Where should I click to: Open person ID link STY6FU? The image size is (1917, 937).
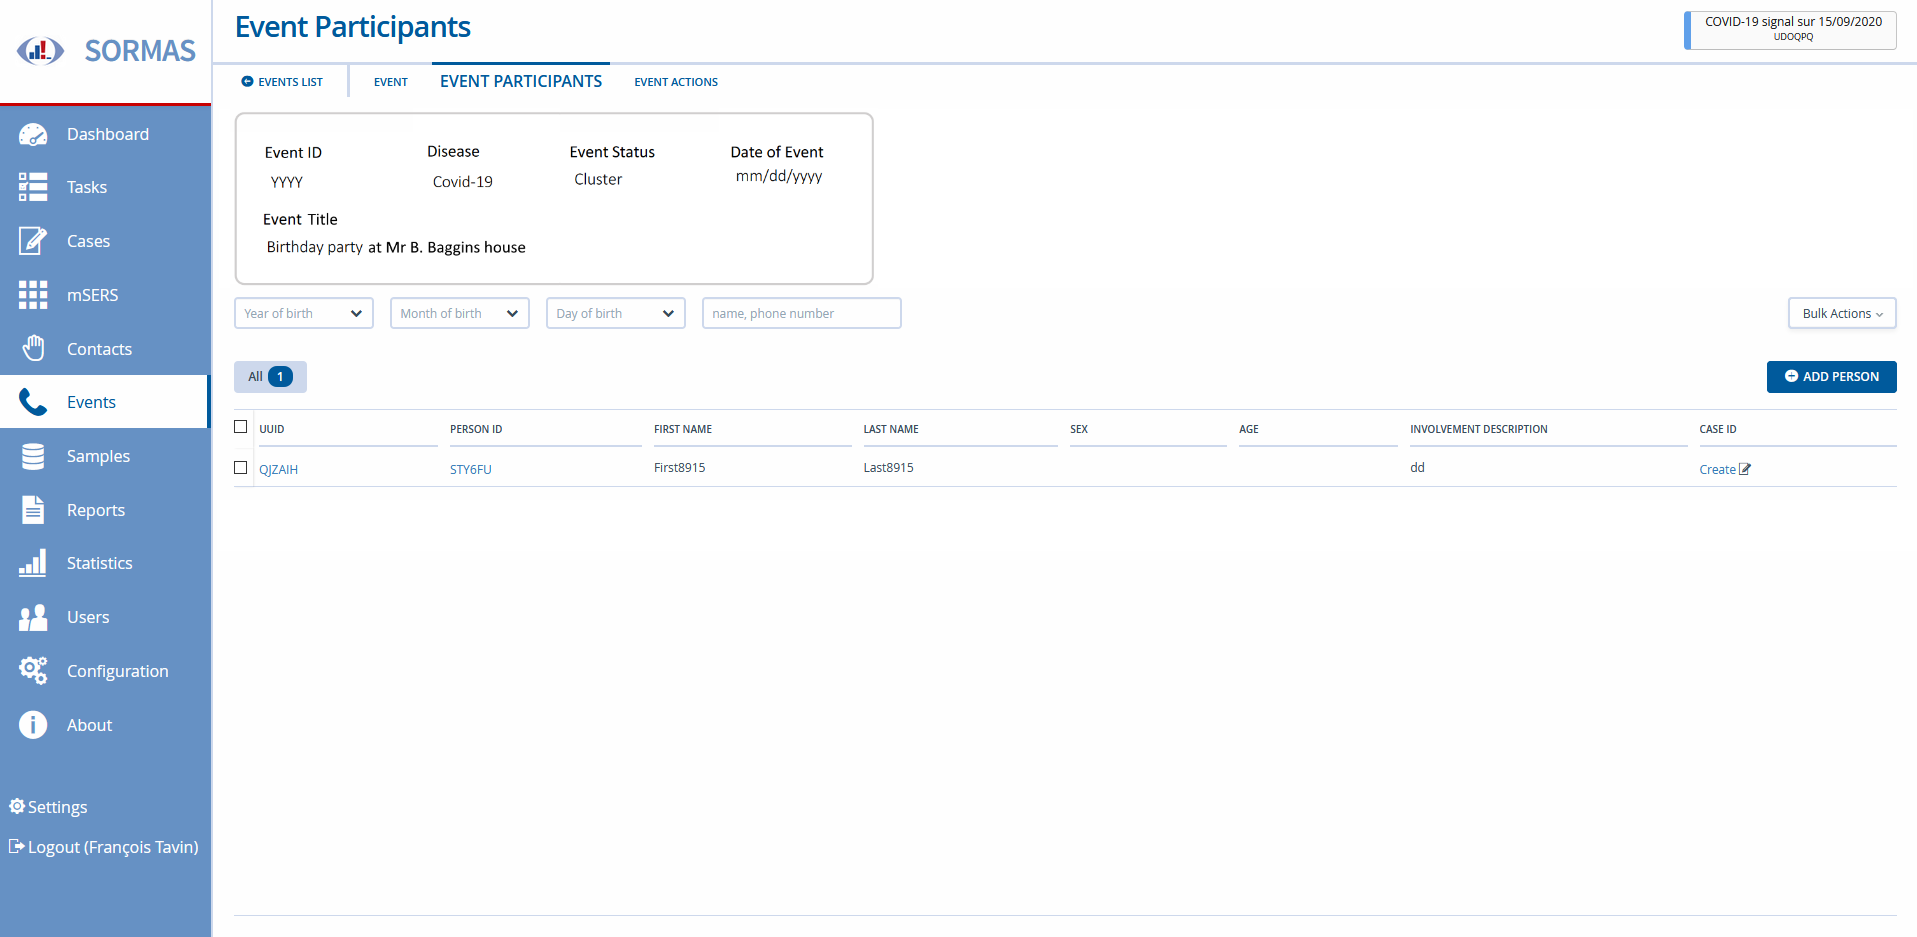470,469
